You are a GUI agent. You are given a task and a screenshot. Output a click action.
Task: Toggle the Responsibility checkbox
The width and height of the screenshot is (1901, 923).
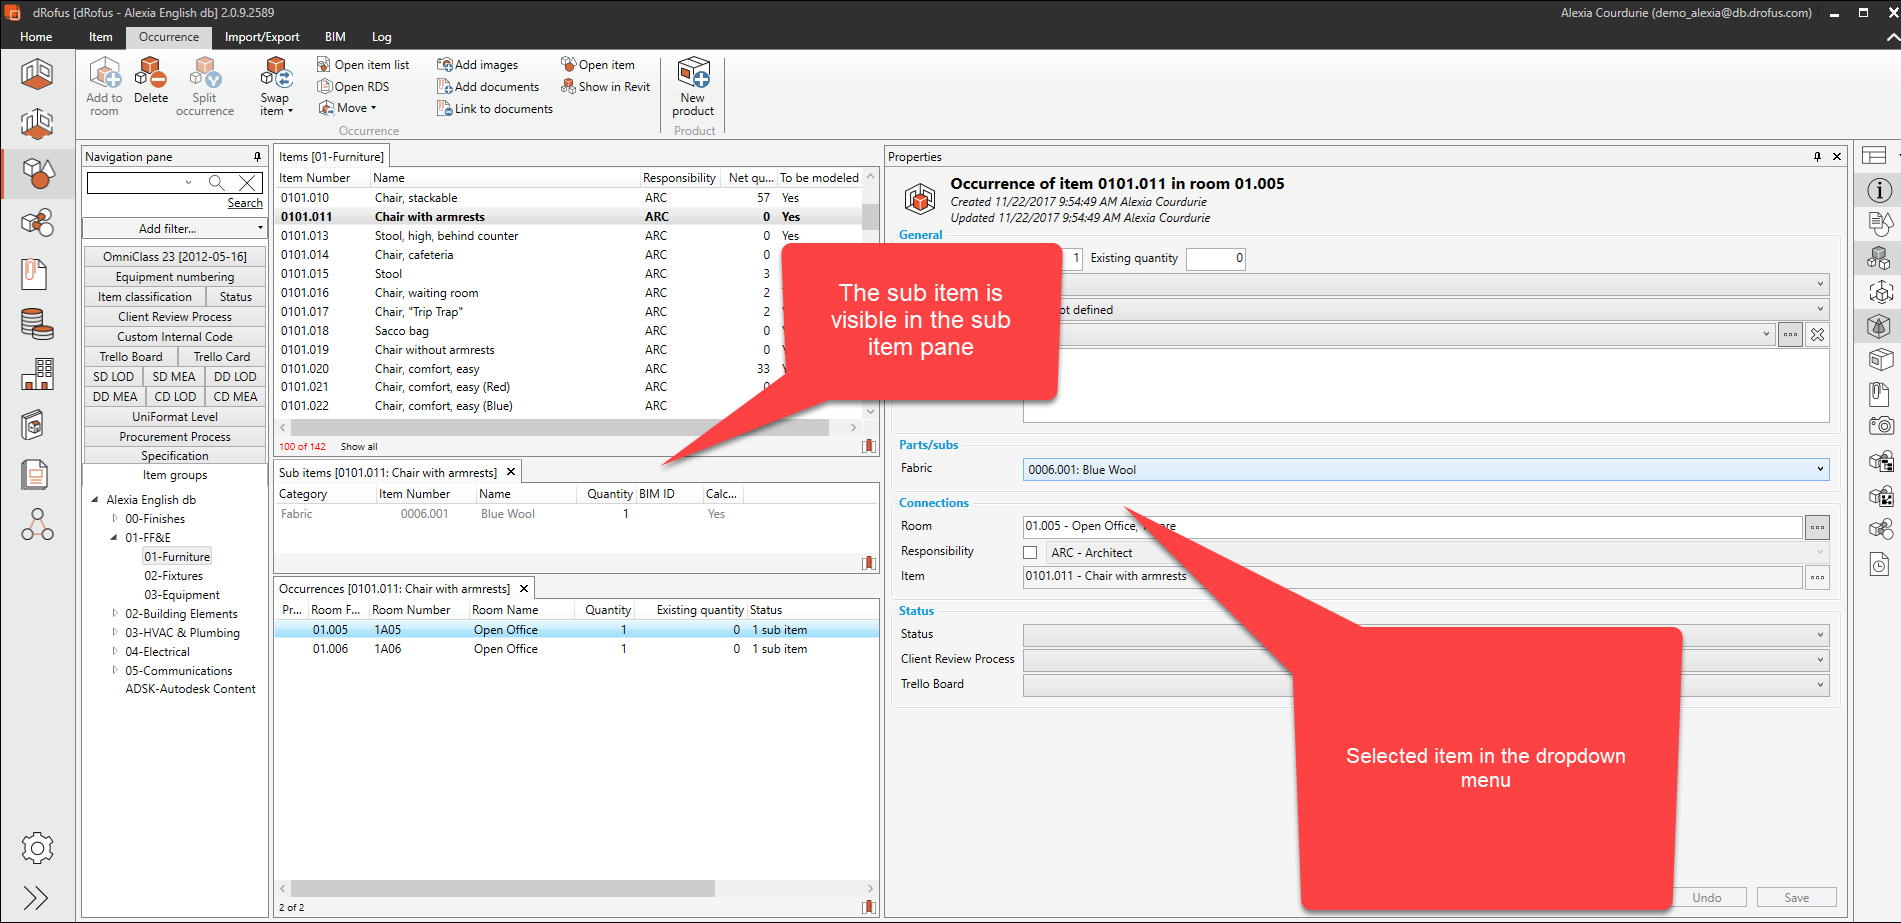click(x=1030, y=553)
